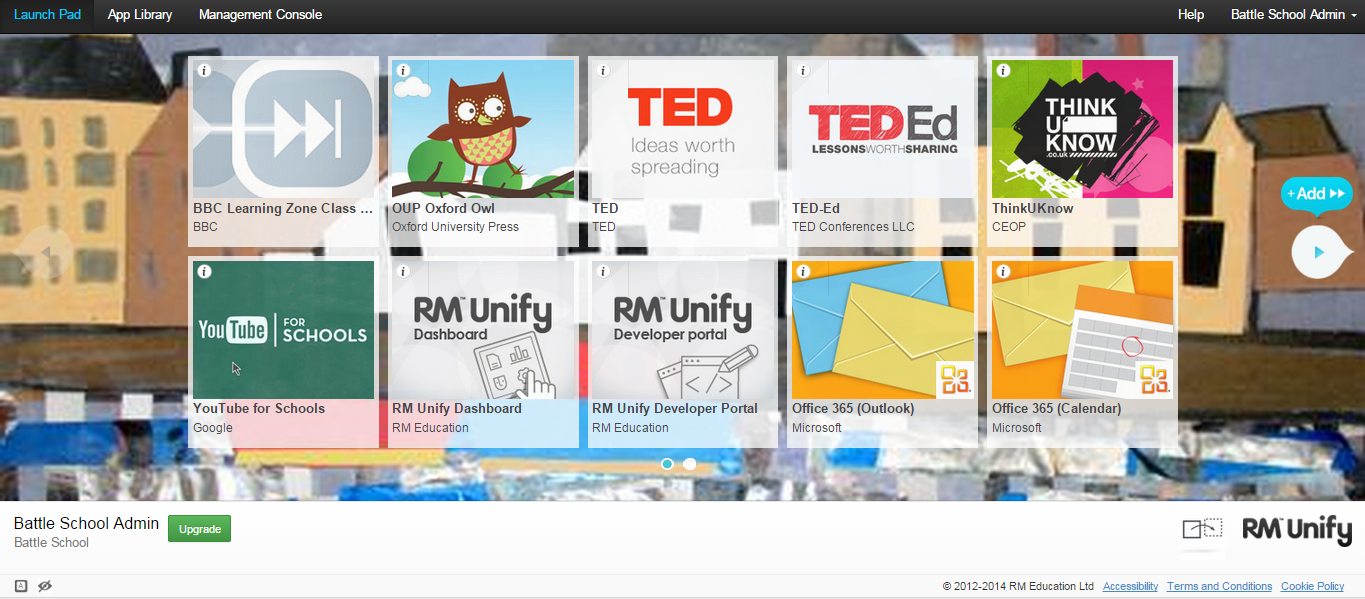The height and width of the screenshot is (599, 1365).
Task: Show info for the BBC Learning Zone tile
Action: point(204,71)
